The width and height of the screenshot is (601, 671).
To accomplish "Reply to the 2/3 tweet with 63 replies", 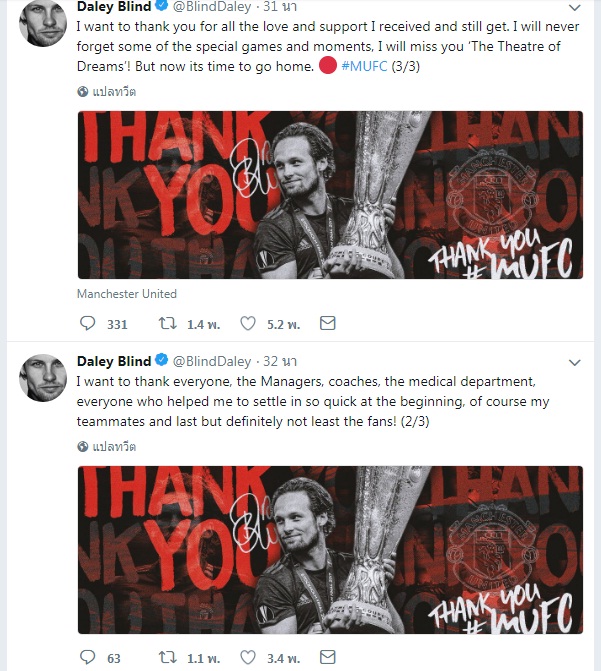I will coord(88,657).
